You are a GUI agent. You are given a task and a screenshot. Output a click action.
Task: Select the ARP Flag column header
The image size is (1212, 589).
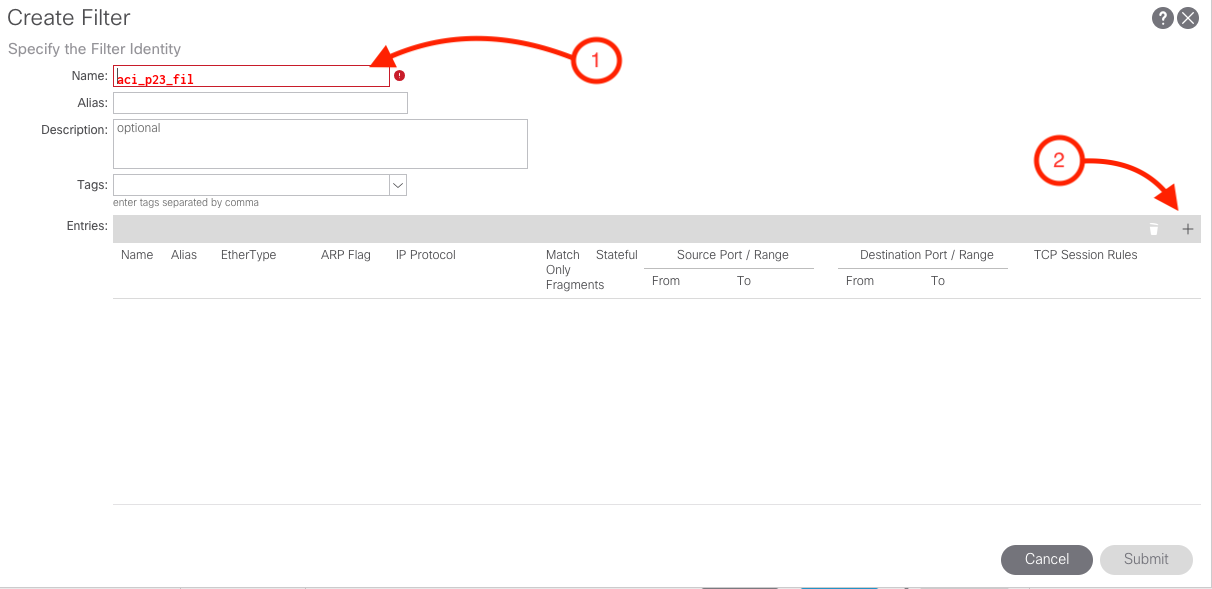coord(345,255)
